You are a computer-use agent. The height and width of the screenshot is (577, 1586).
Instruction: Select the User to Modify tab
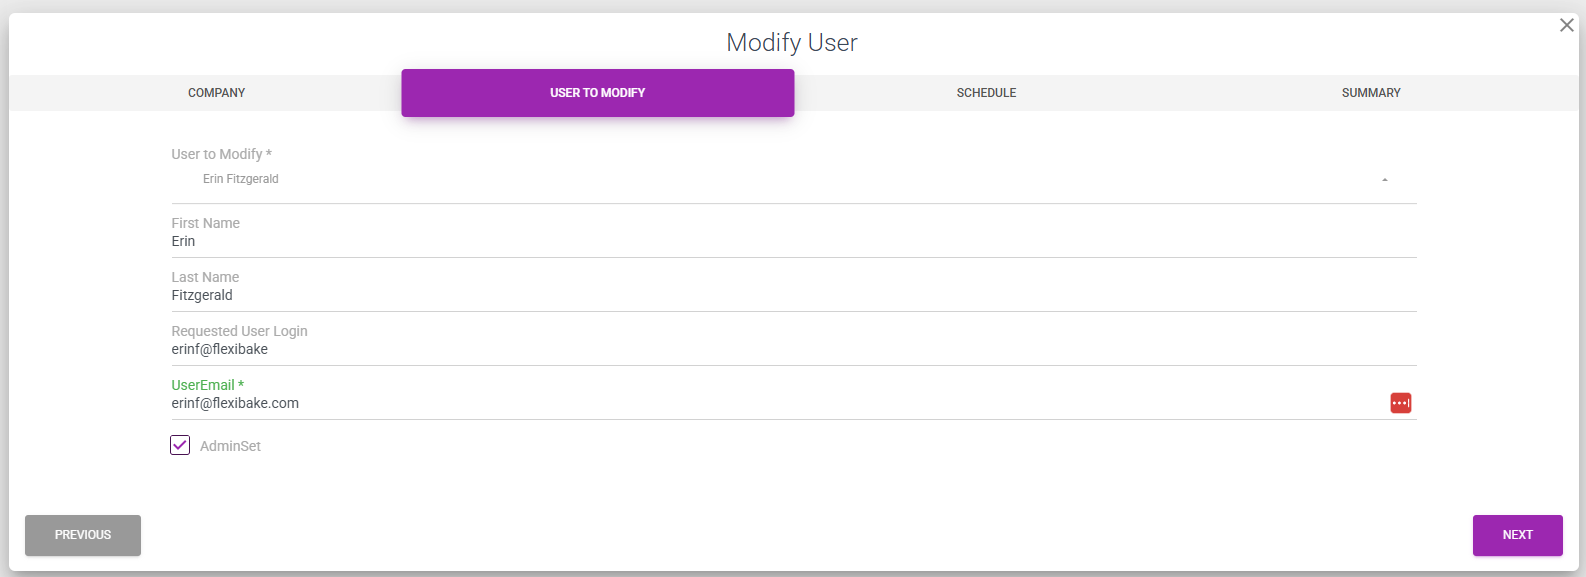coord(597,93)
